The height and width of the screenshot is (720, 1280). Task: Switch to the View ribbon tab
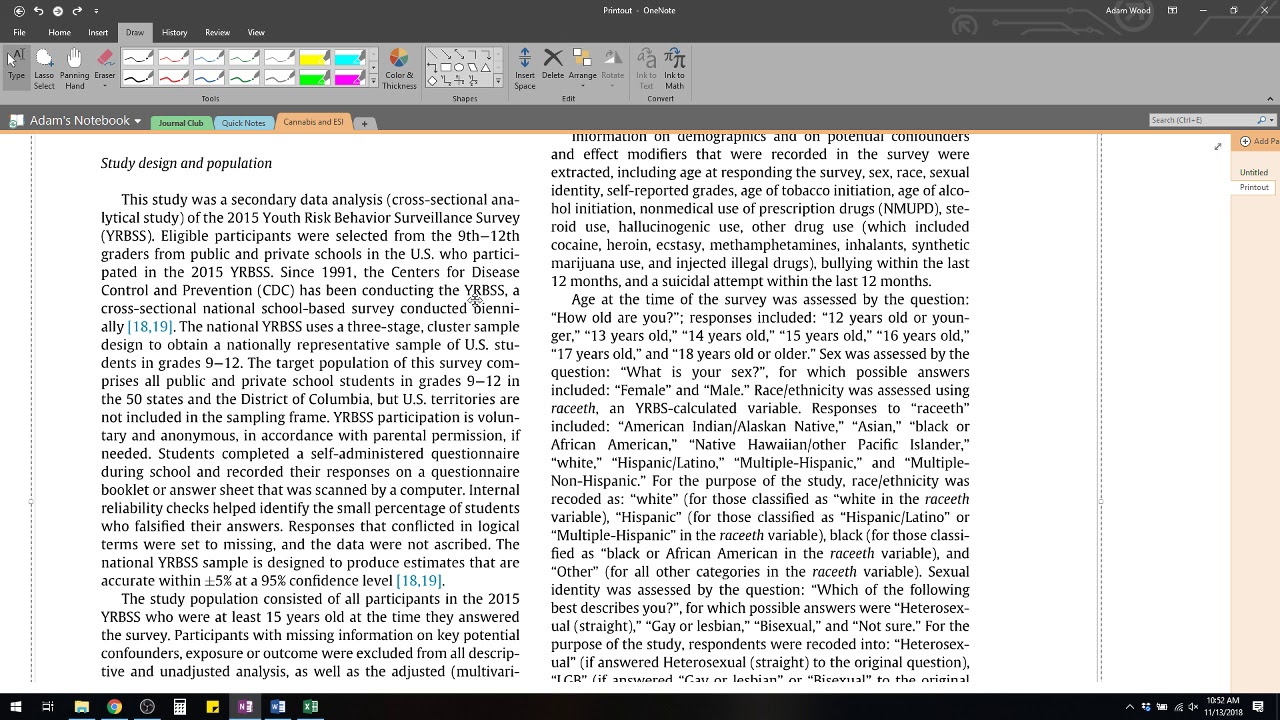pos(256,32)
